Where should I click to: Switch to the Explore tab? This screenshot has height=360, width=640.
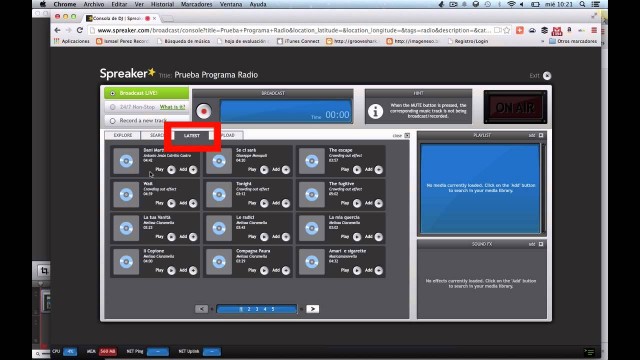pyautogui.click(x=122, y=136)
